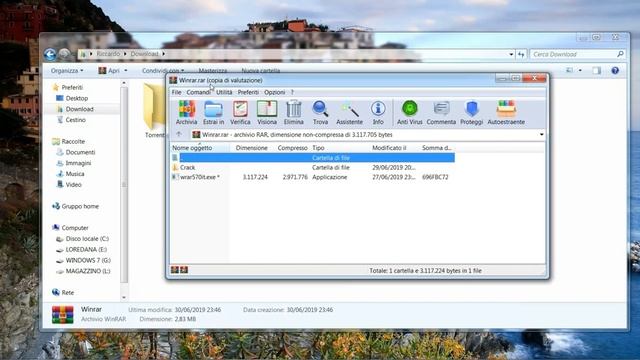Open the Utilità menu
This screenshot has height=360, width=640.
[224, 92]
